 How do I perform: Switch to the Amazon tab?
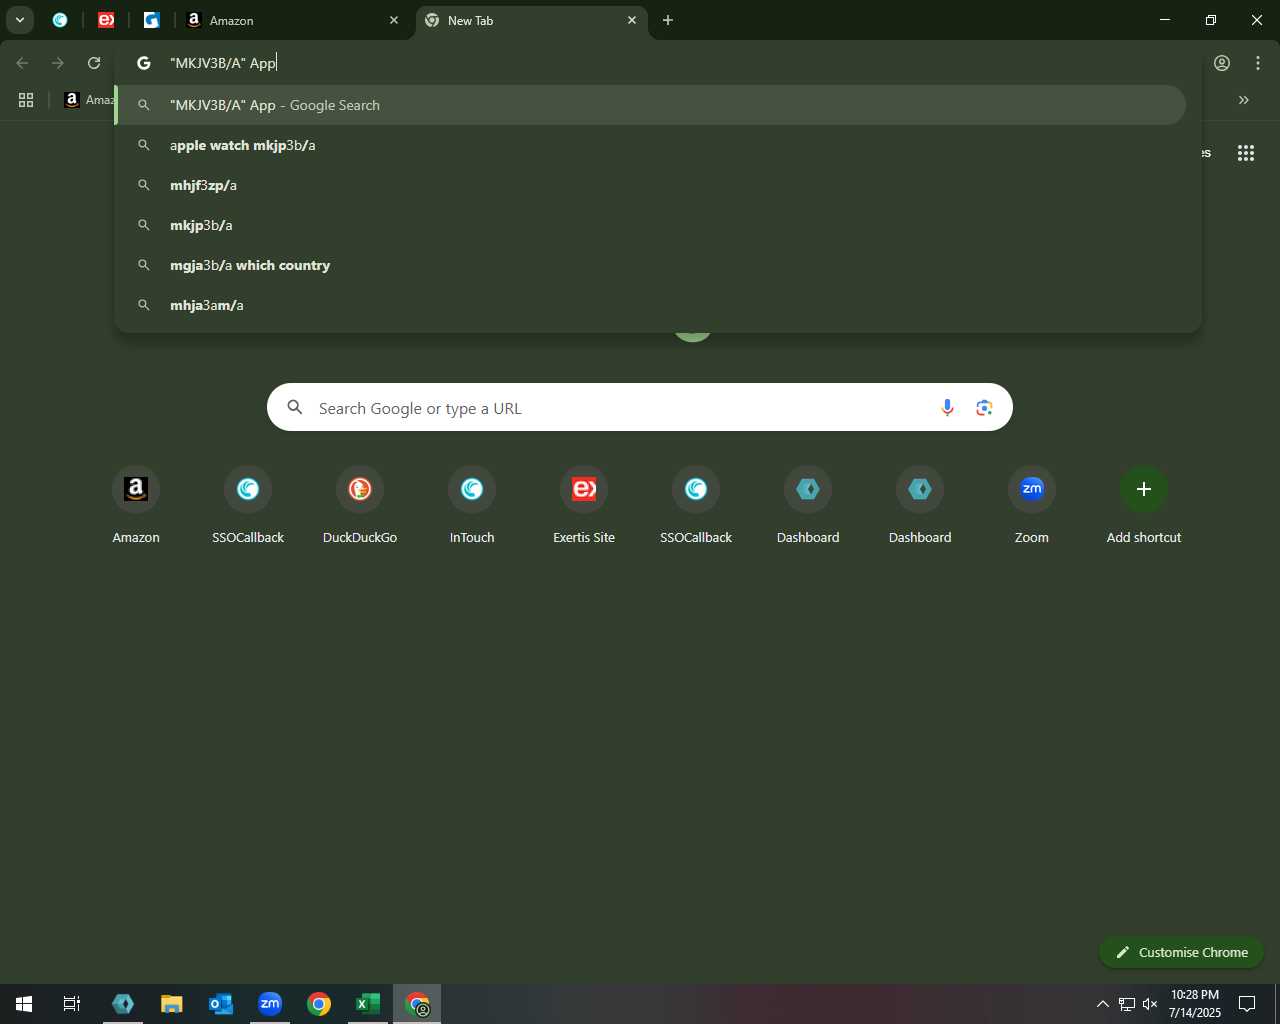point(290,20)
